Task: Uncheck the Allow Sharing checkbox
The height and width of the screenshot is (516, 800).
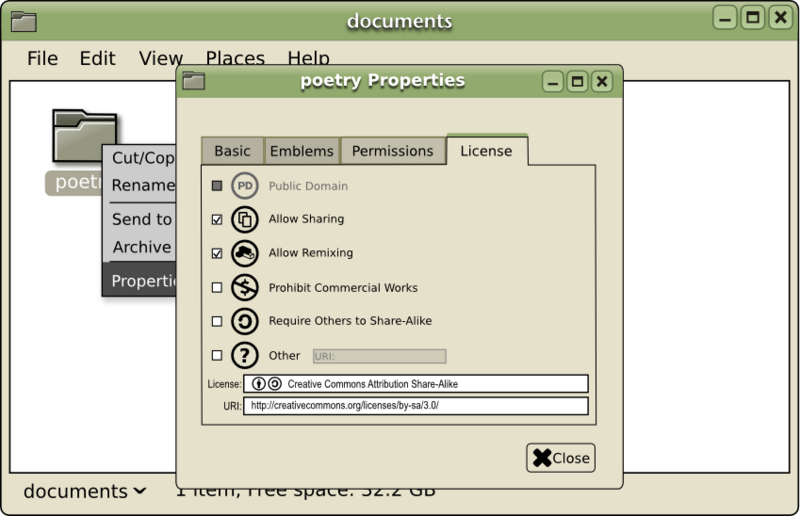Action: [x=217, y=219]
